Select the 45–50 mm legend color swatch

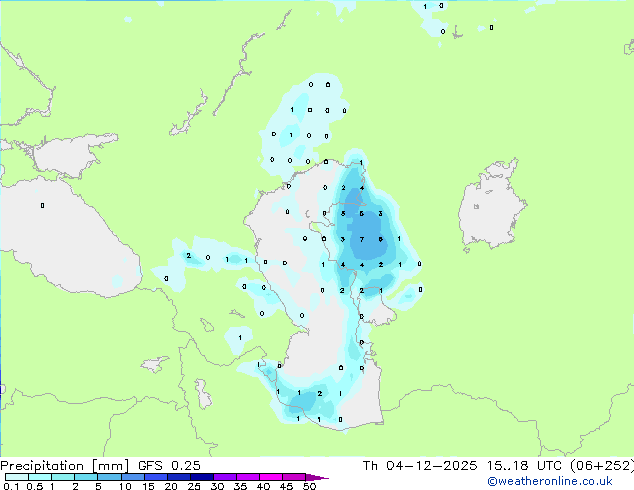294,477
